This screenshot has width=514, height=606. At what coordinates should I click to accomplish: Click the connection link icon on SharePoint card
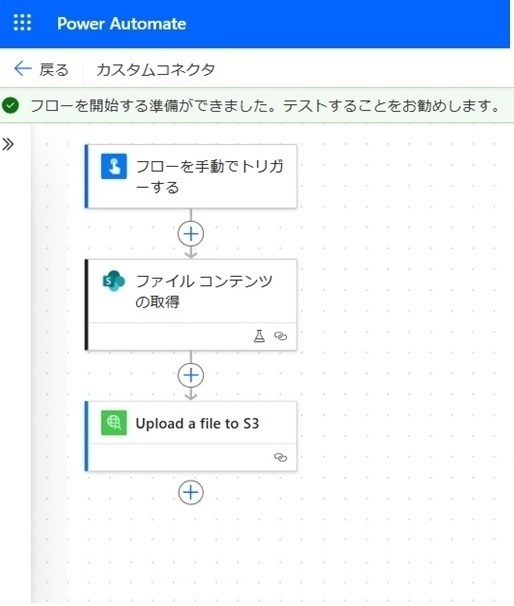click(x=280, y=336)
